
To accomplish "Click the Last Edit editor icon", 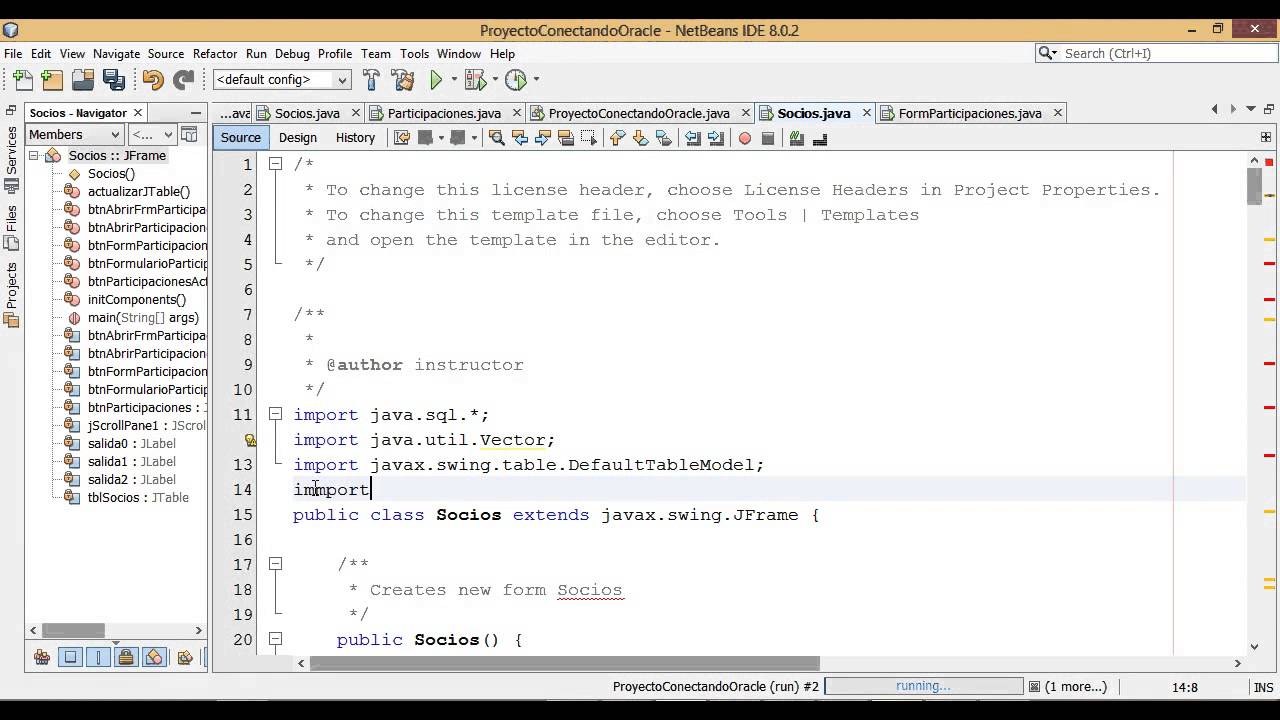I will 402,138.
